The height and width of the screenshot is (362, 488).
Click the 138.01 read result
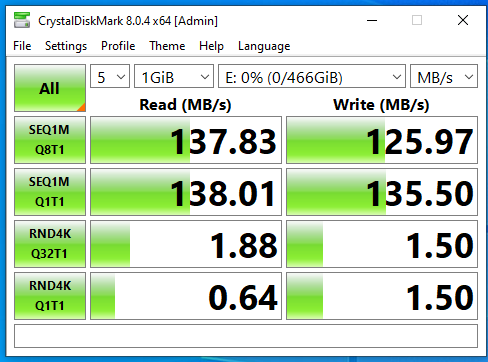coord(186,192)
